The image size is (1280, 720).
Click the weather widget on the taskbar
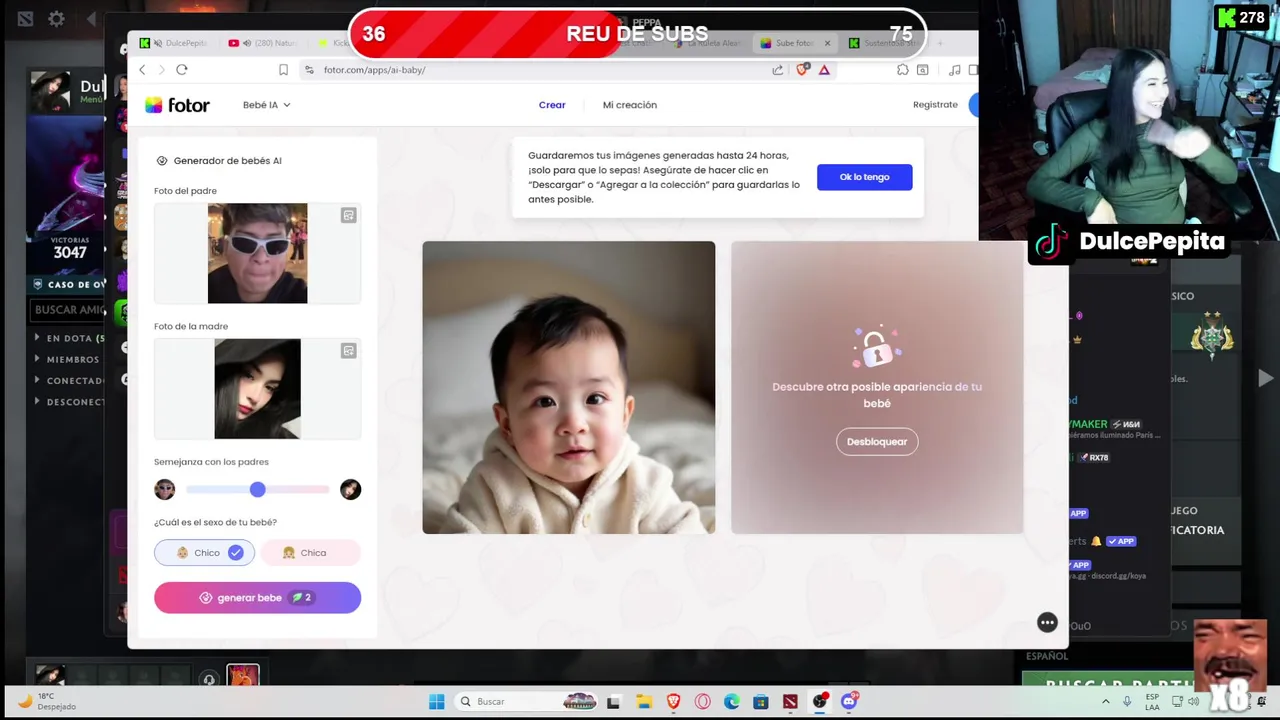(46, 702)
